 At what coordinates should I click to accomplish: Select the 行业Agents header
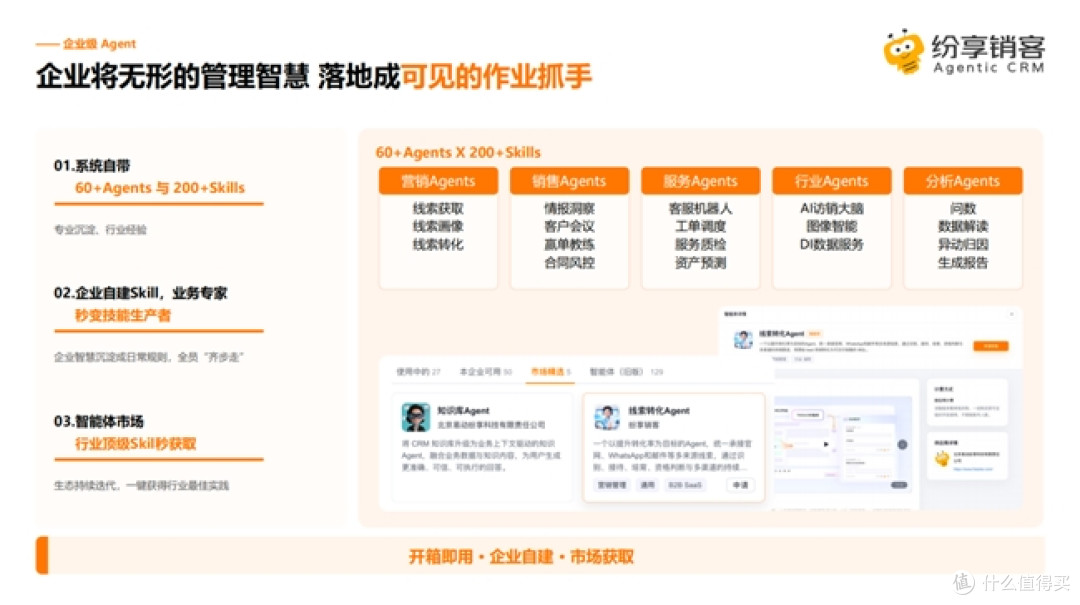(831, 181)
